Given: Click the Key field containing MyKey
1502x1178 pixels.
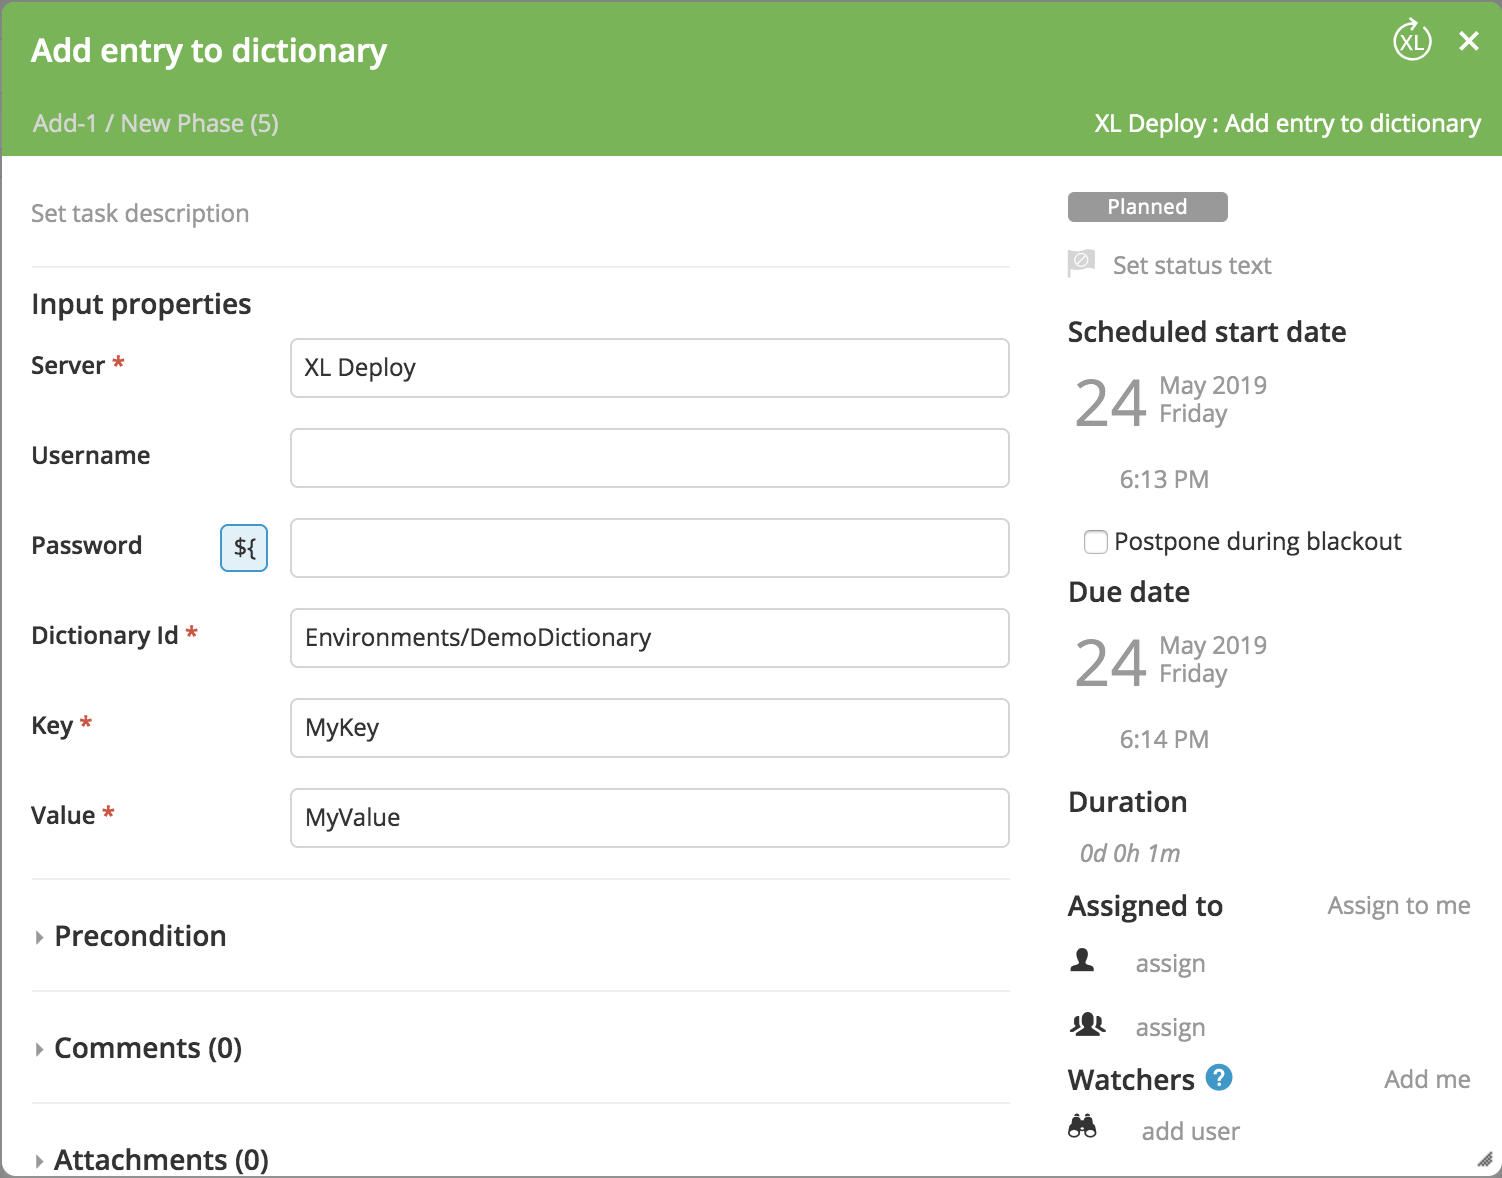Looking at the screenshot, I should (x=650, y=728).
